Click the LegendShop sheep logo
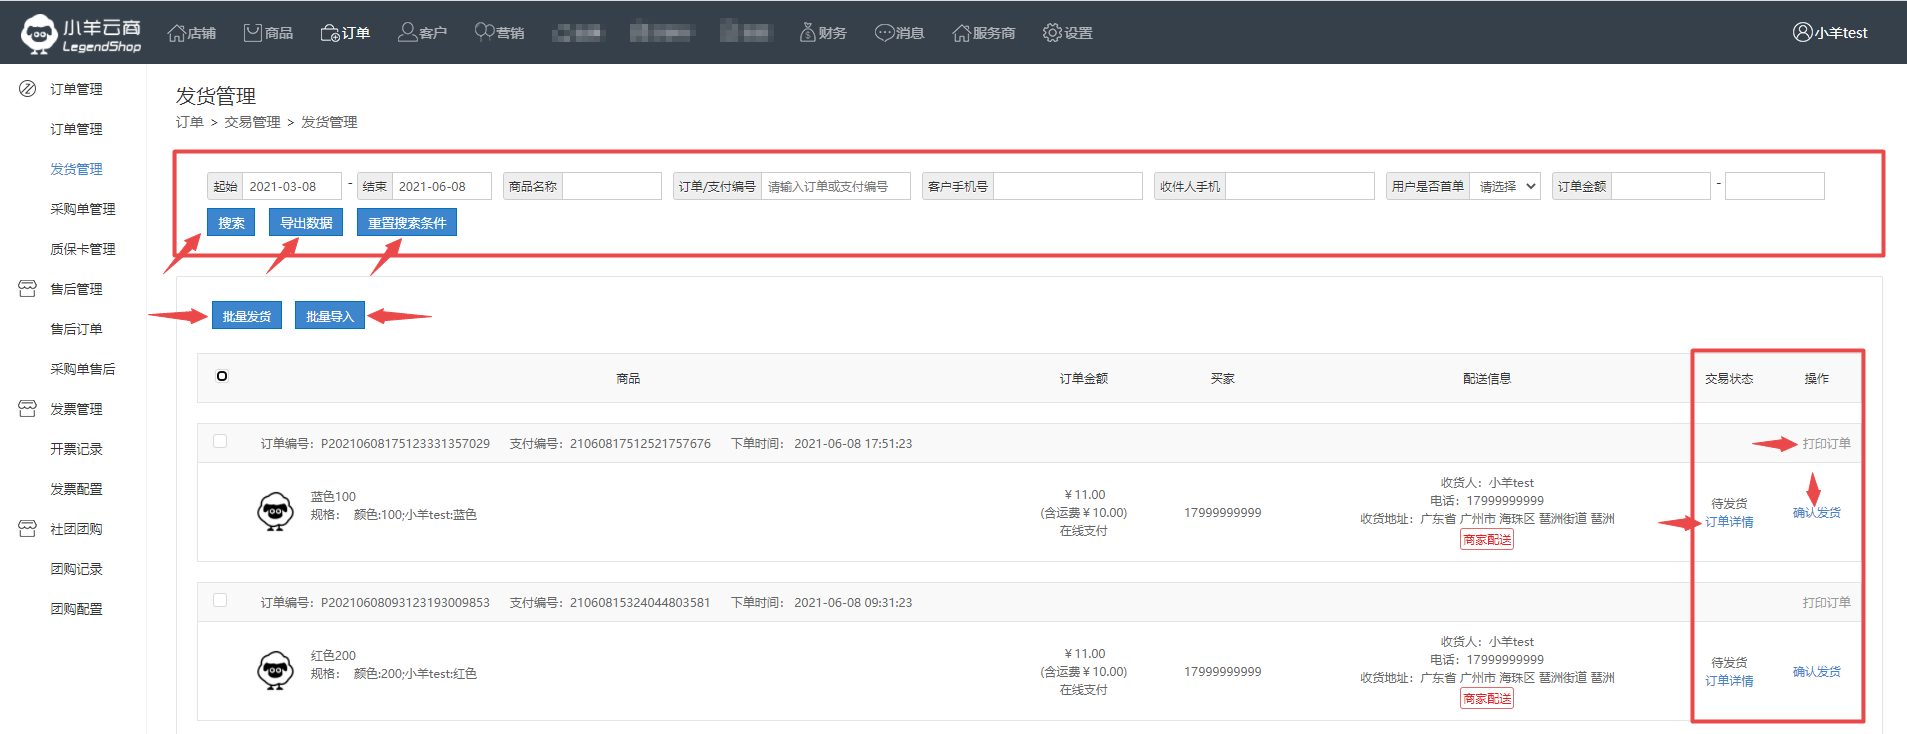Image resolution: width=1907 pixels, height=734 pixels. click(40, 33)
